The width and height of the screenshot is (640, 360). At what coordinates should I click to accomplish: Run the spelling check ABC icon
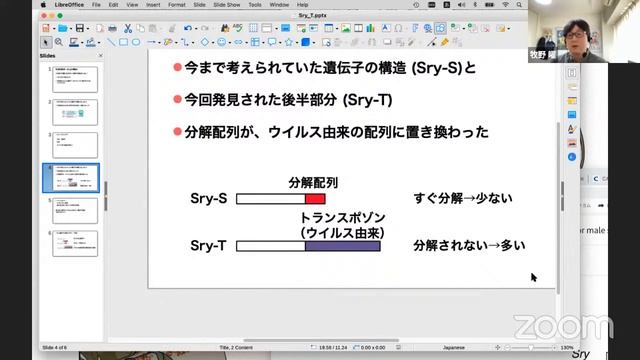pyautogui.click(x=238, y=28)
